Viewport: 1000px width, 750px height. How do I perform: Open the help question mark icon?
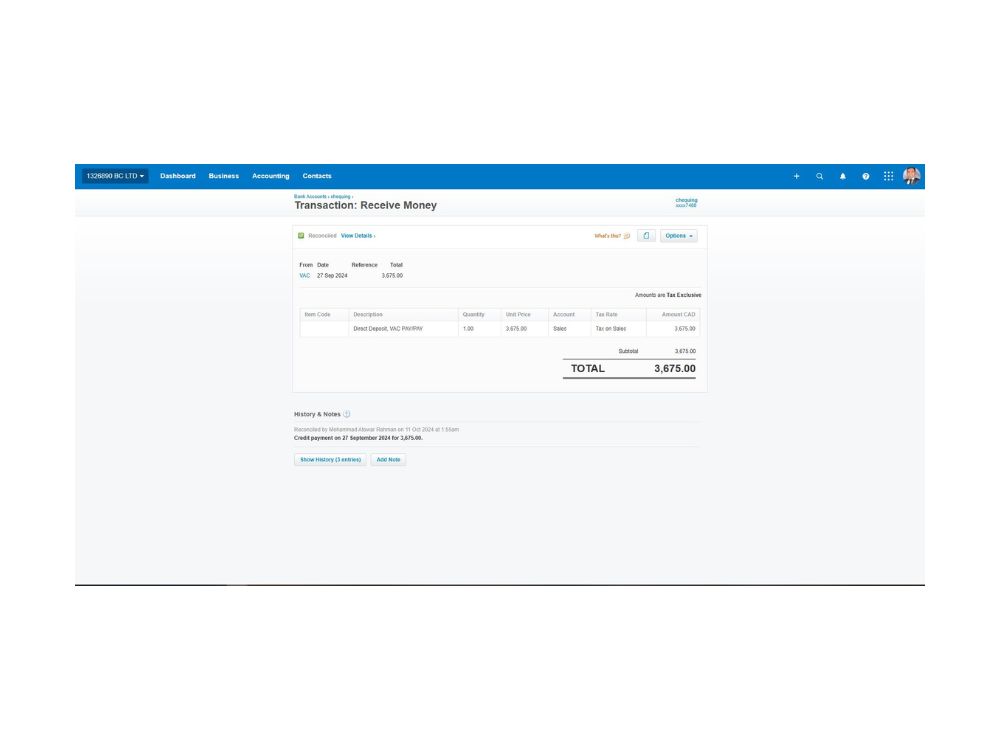pos(865,176)
